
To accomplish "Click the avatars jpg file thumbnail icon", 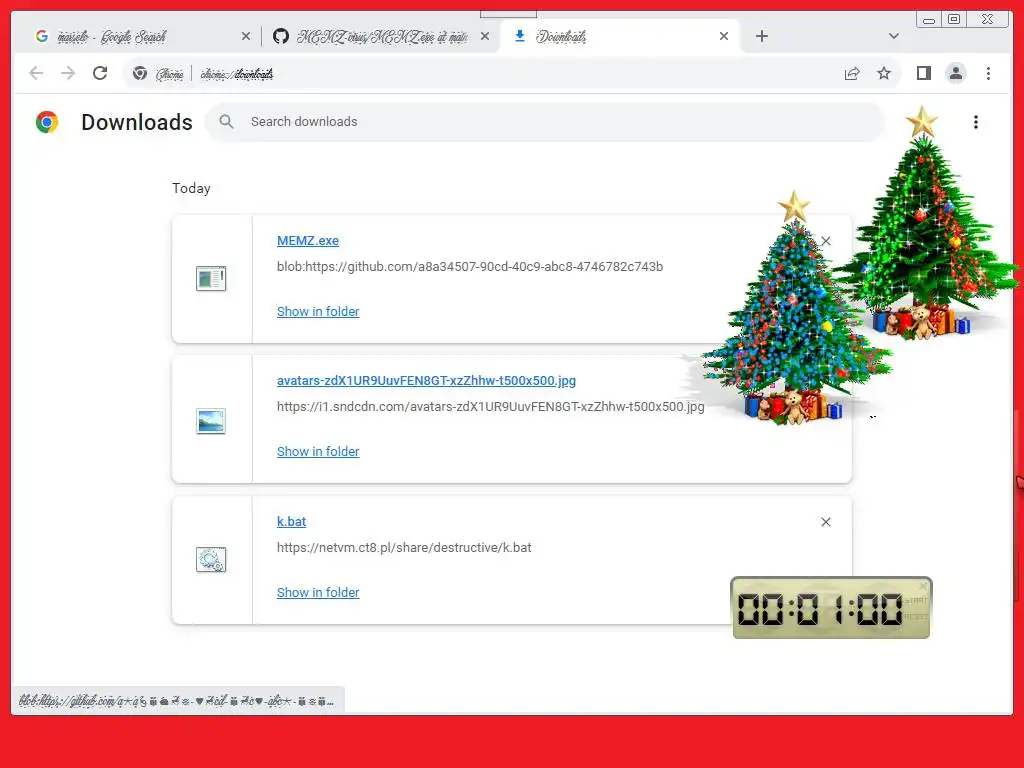I will point(211,421).
